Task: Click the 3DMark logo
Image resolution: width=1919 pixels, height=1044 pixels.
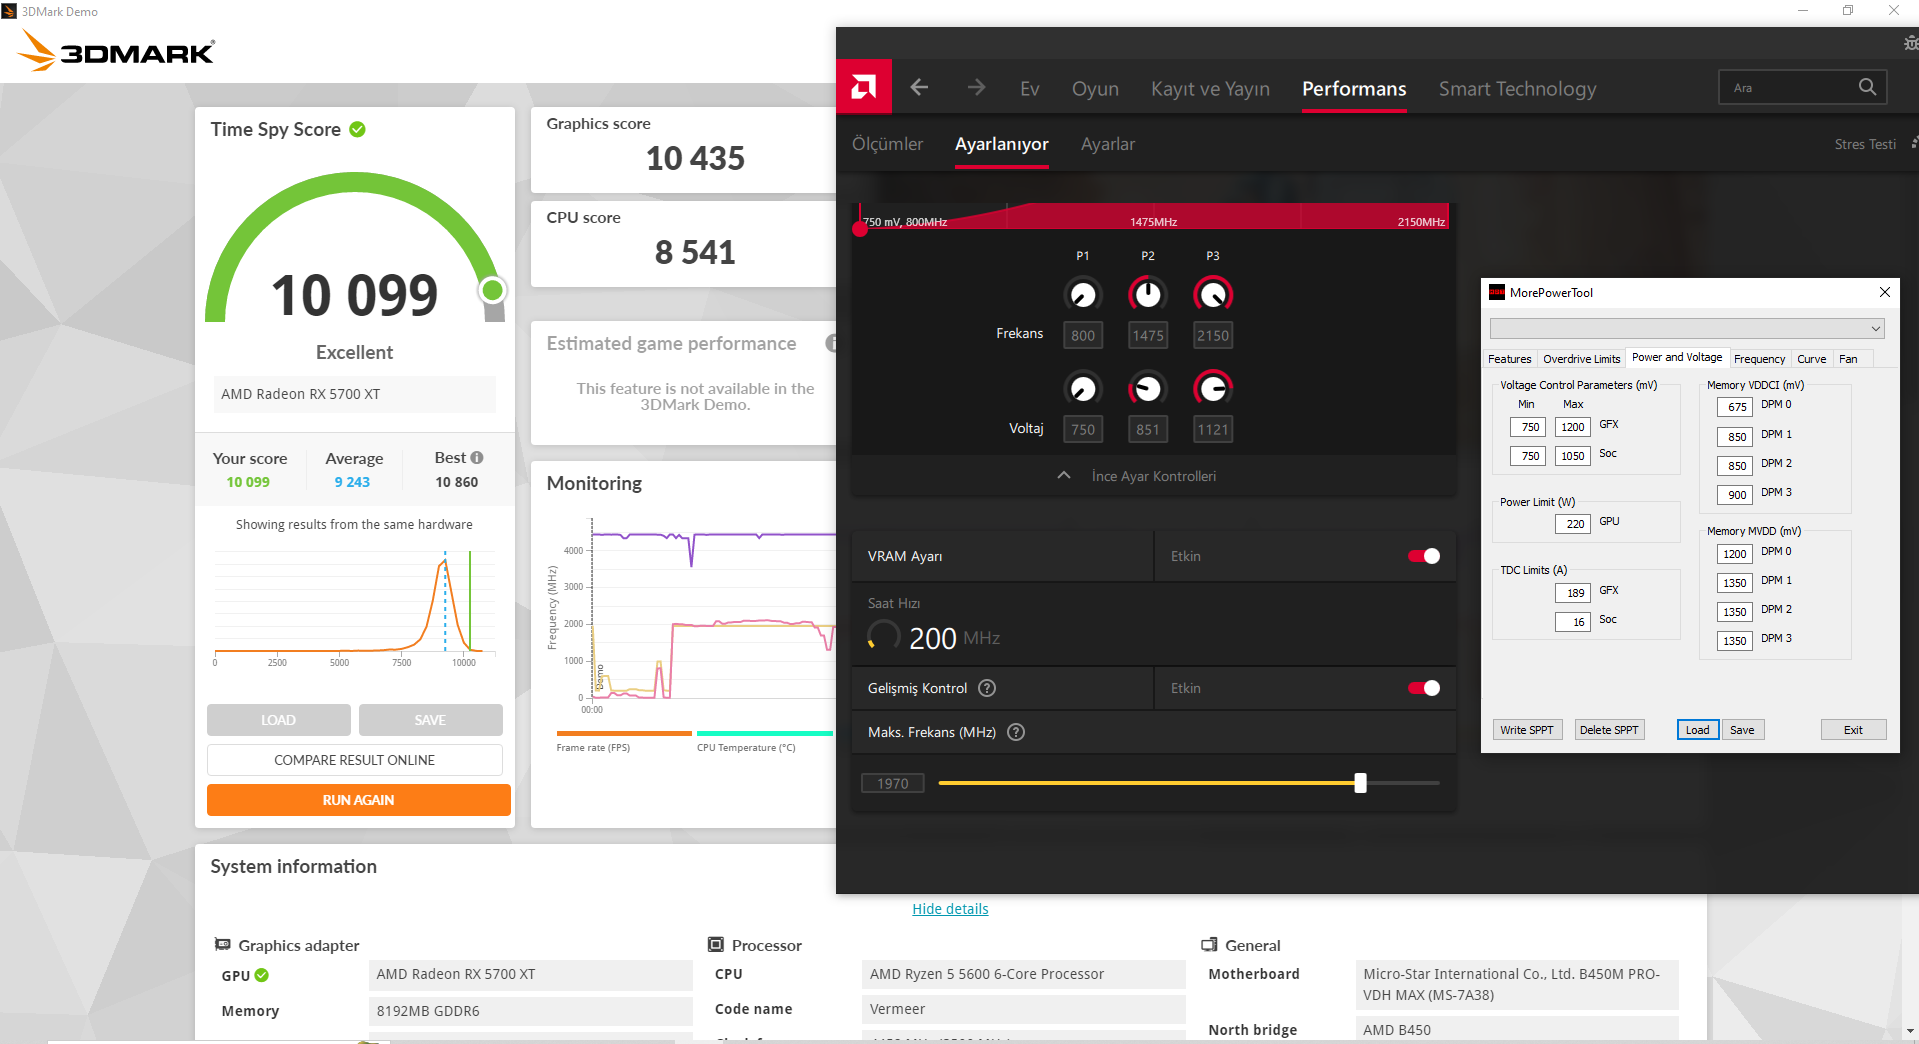Action: [x=116, y=51]
